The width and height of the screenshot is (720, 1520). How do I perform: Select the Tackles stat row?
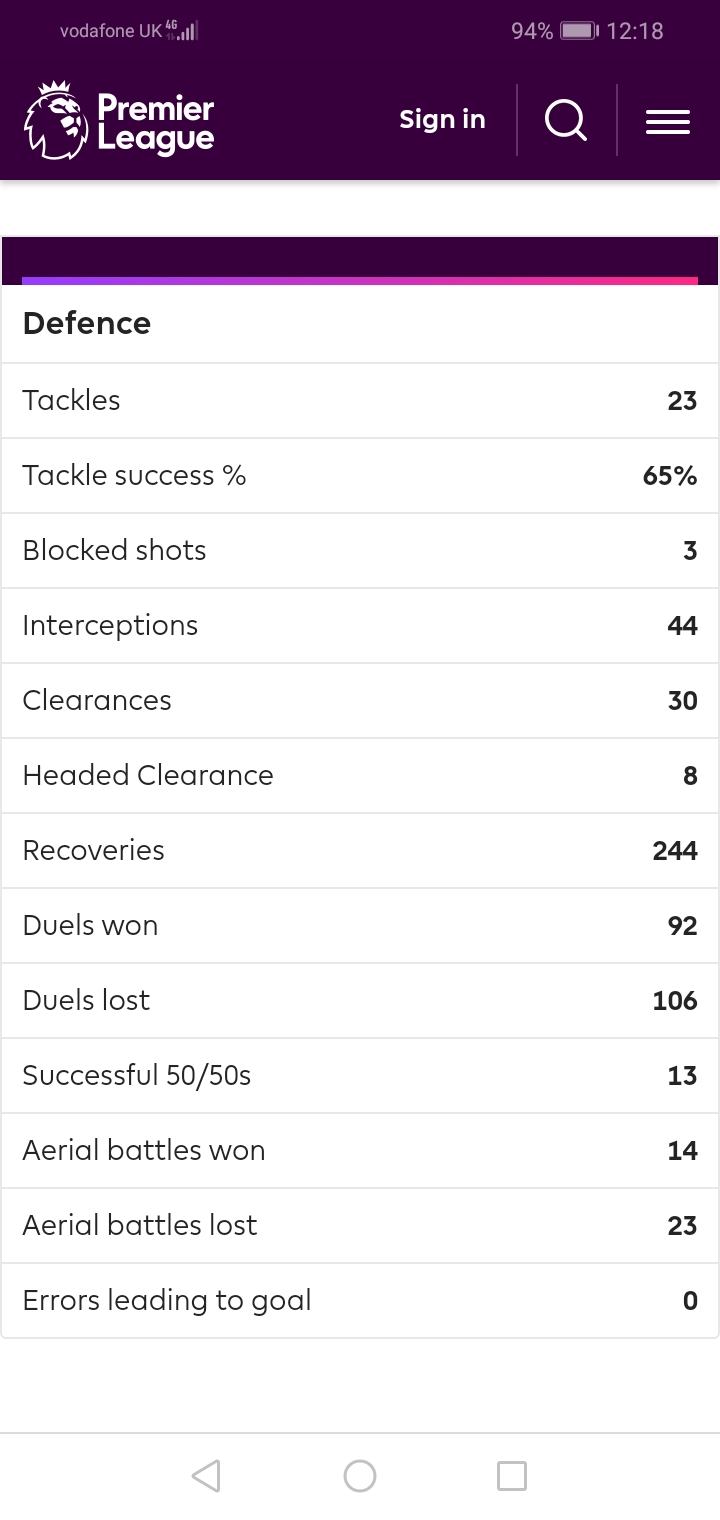point(360,400)
